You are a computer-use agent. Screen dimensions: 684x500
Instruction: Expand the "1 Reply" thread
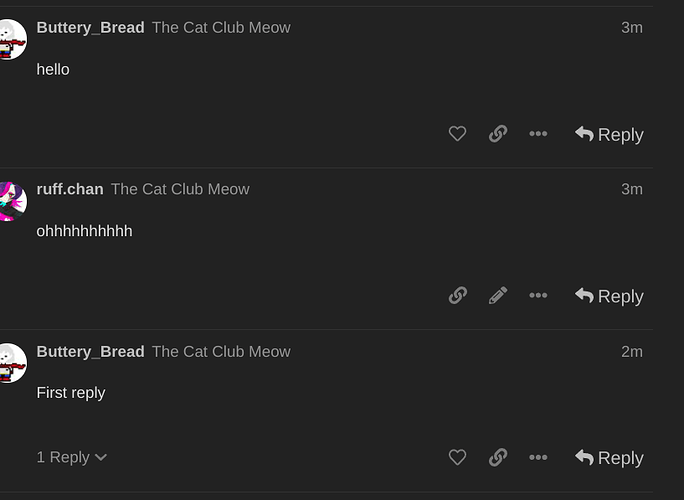(x=72, y=457)
